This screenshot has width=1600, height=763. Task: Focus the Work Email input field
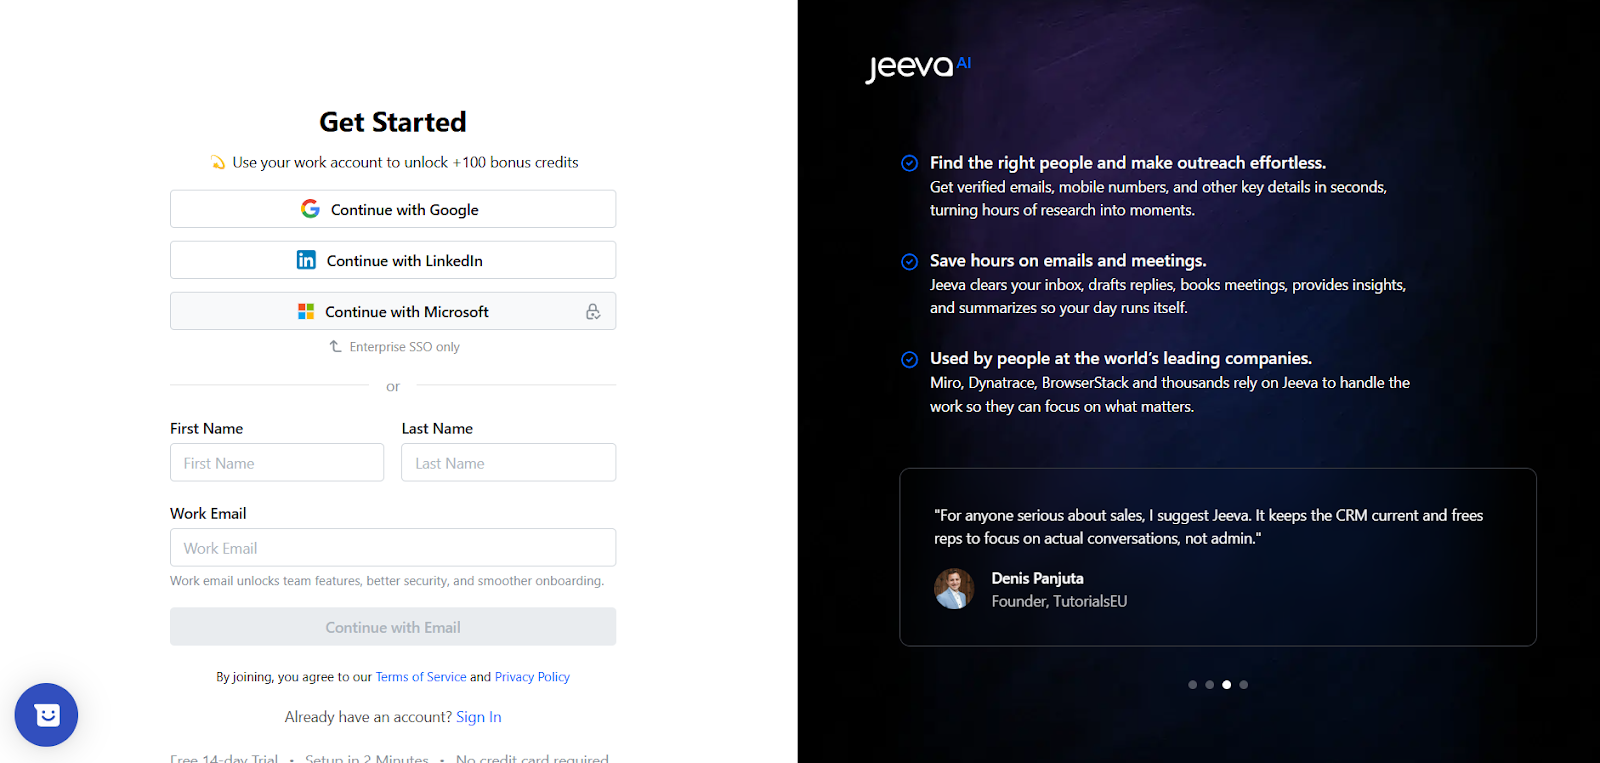(392, 547)
